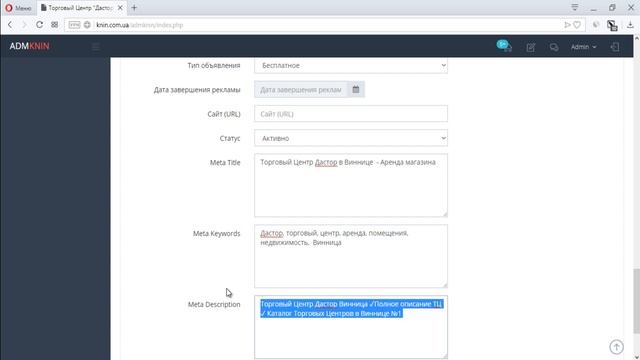Image resolution: width=640 pixels, height=360 pixels.
Task: Open the Opera Menu button
Action: pyautogui.click(x=18, y=8)
